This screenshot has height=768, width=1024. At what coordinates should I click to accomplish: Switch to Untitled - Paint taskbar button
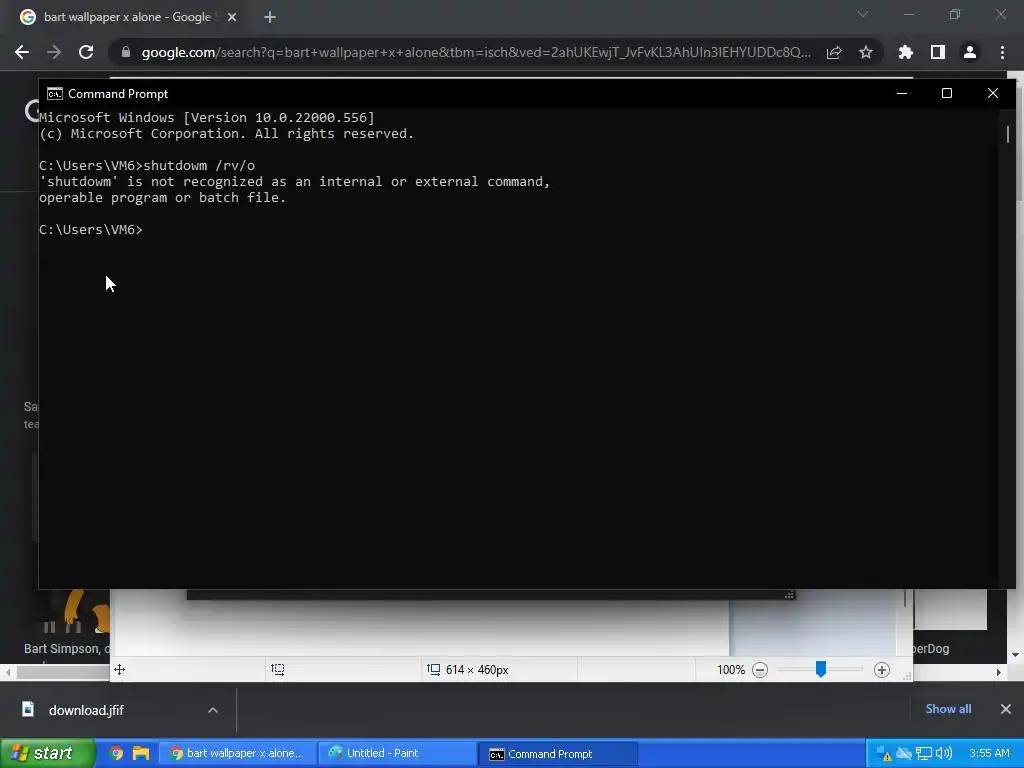[397, 754]
